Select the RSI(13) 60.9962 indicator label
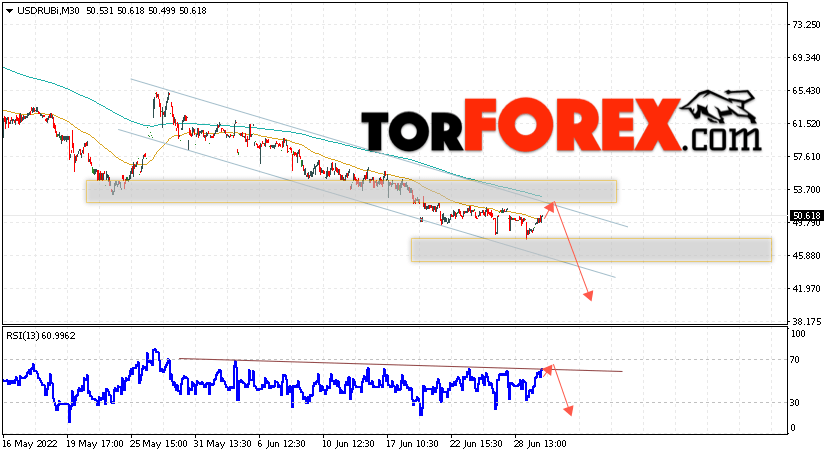Screen dimensions: 828x455 click(x=41, y=336)
